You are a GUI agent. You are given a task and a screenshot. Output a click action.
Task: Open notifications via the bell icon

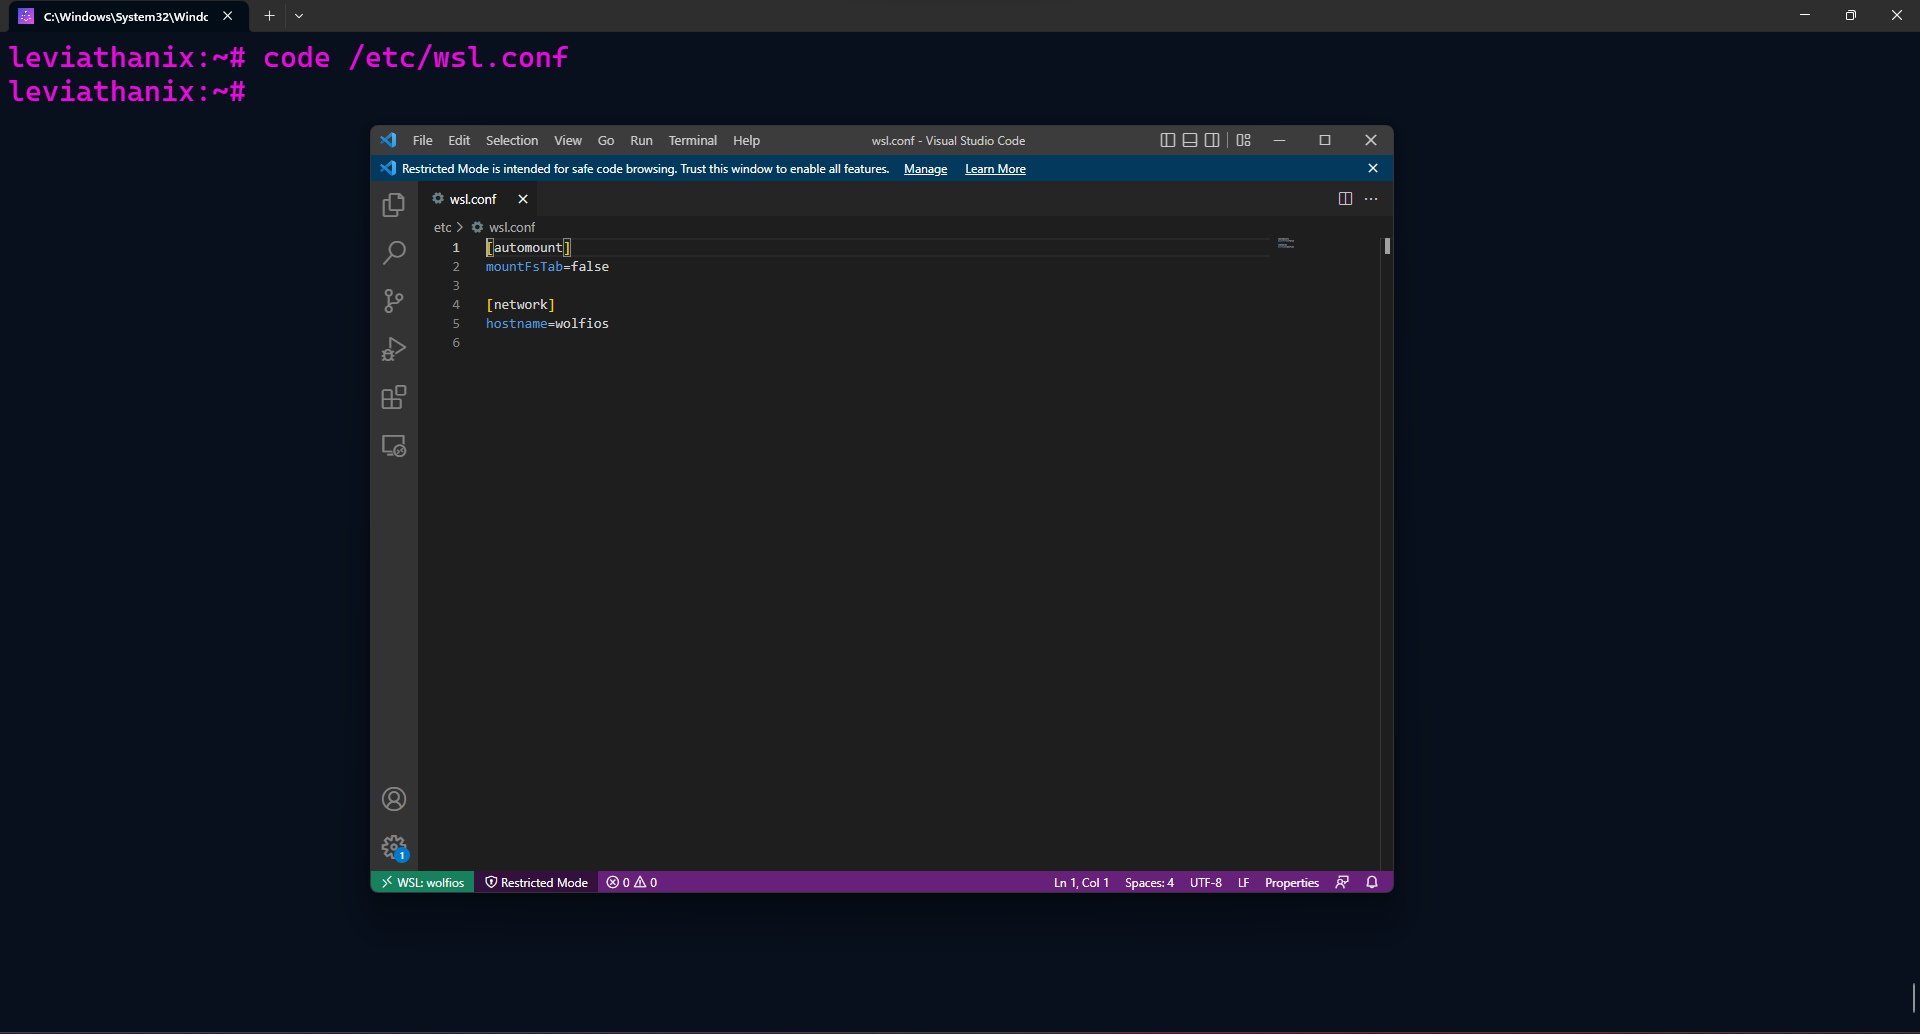pos(1371,882)
